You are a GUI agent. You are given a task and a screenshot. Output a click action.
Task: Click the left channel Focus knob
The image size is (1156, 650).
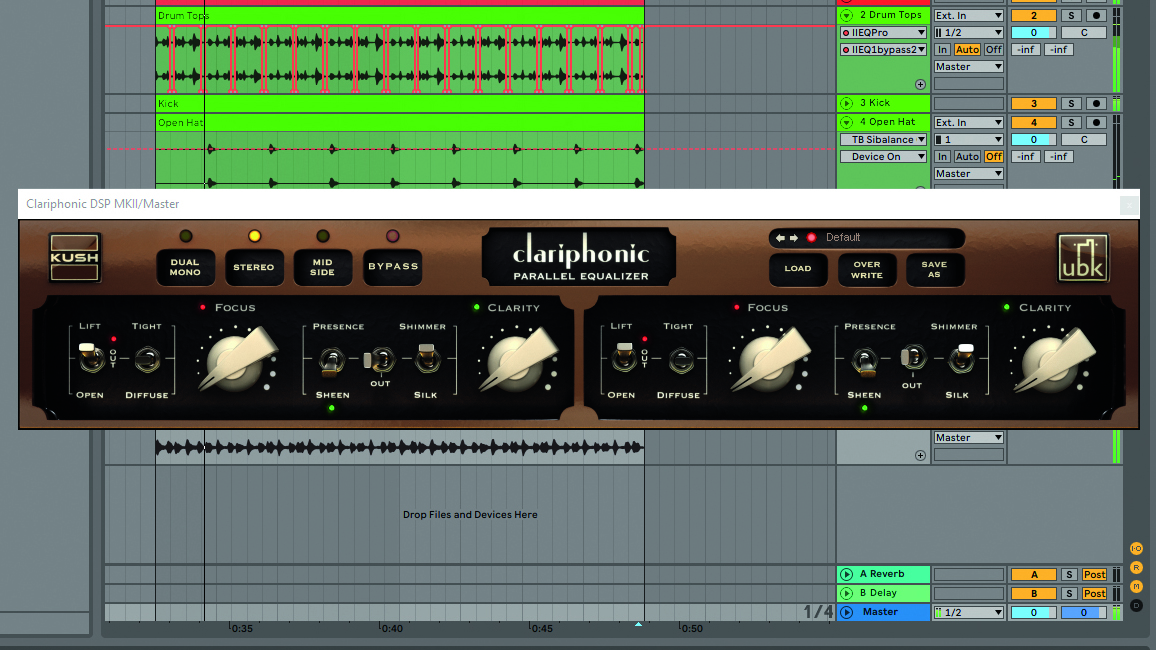pos(236,360)
